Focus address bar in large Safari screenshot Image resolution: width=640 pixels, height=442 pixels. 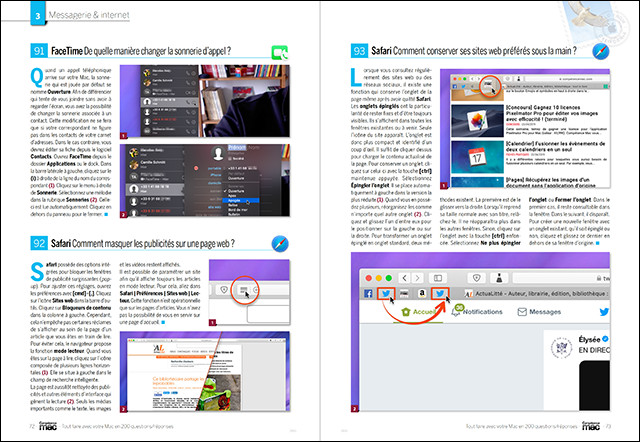tap(561, 278)
